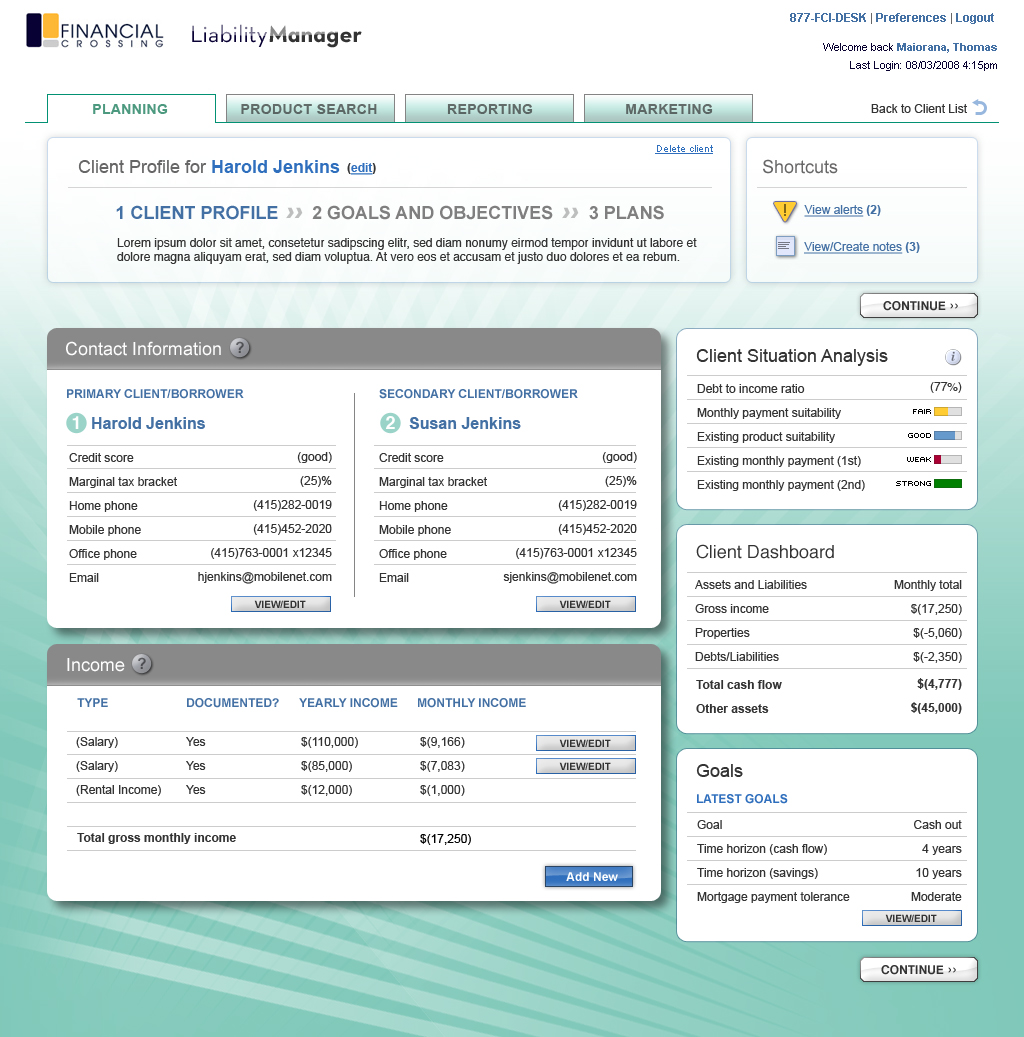1024x1037 pixels.
Task: Open the Reporting tab
Action: pos(489,109)
